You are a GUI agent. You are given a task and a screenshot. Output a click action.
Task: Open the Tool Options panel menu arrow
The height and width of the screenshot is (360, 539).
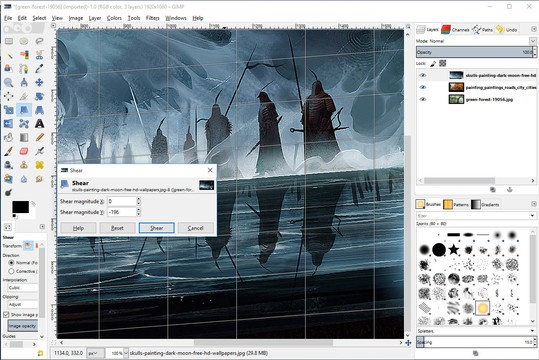coord(42,227)
